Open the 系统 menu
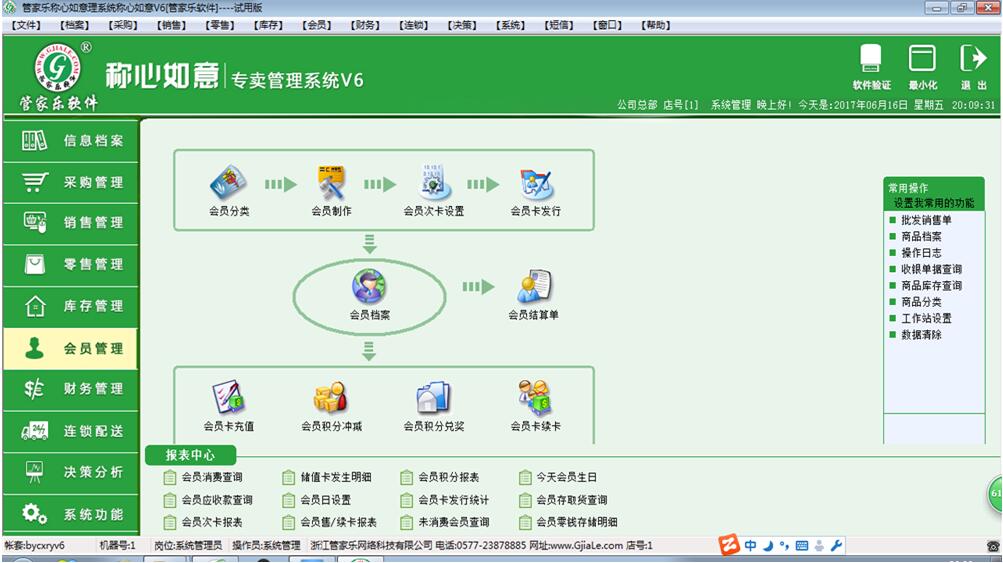This screenshot has height=563, width=1003. (x=511, y=25)
